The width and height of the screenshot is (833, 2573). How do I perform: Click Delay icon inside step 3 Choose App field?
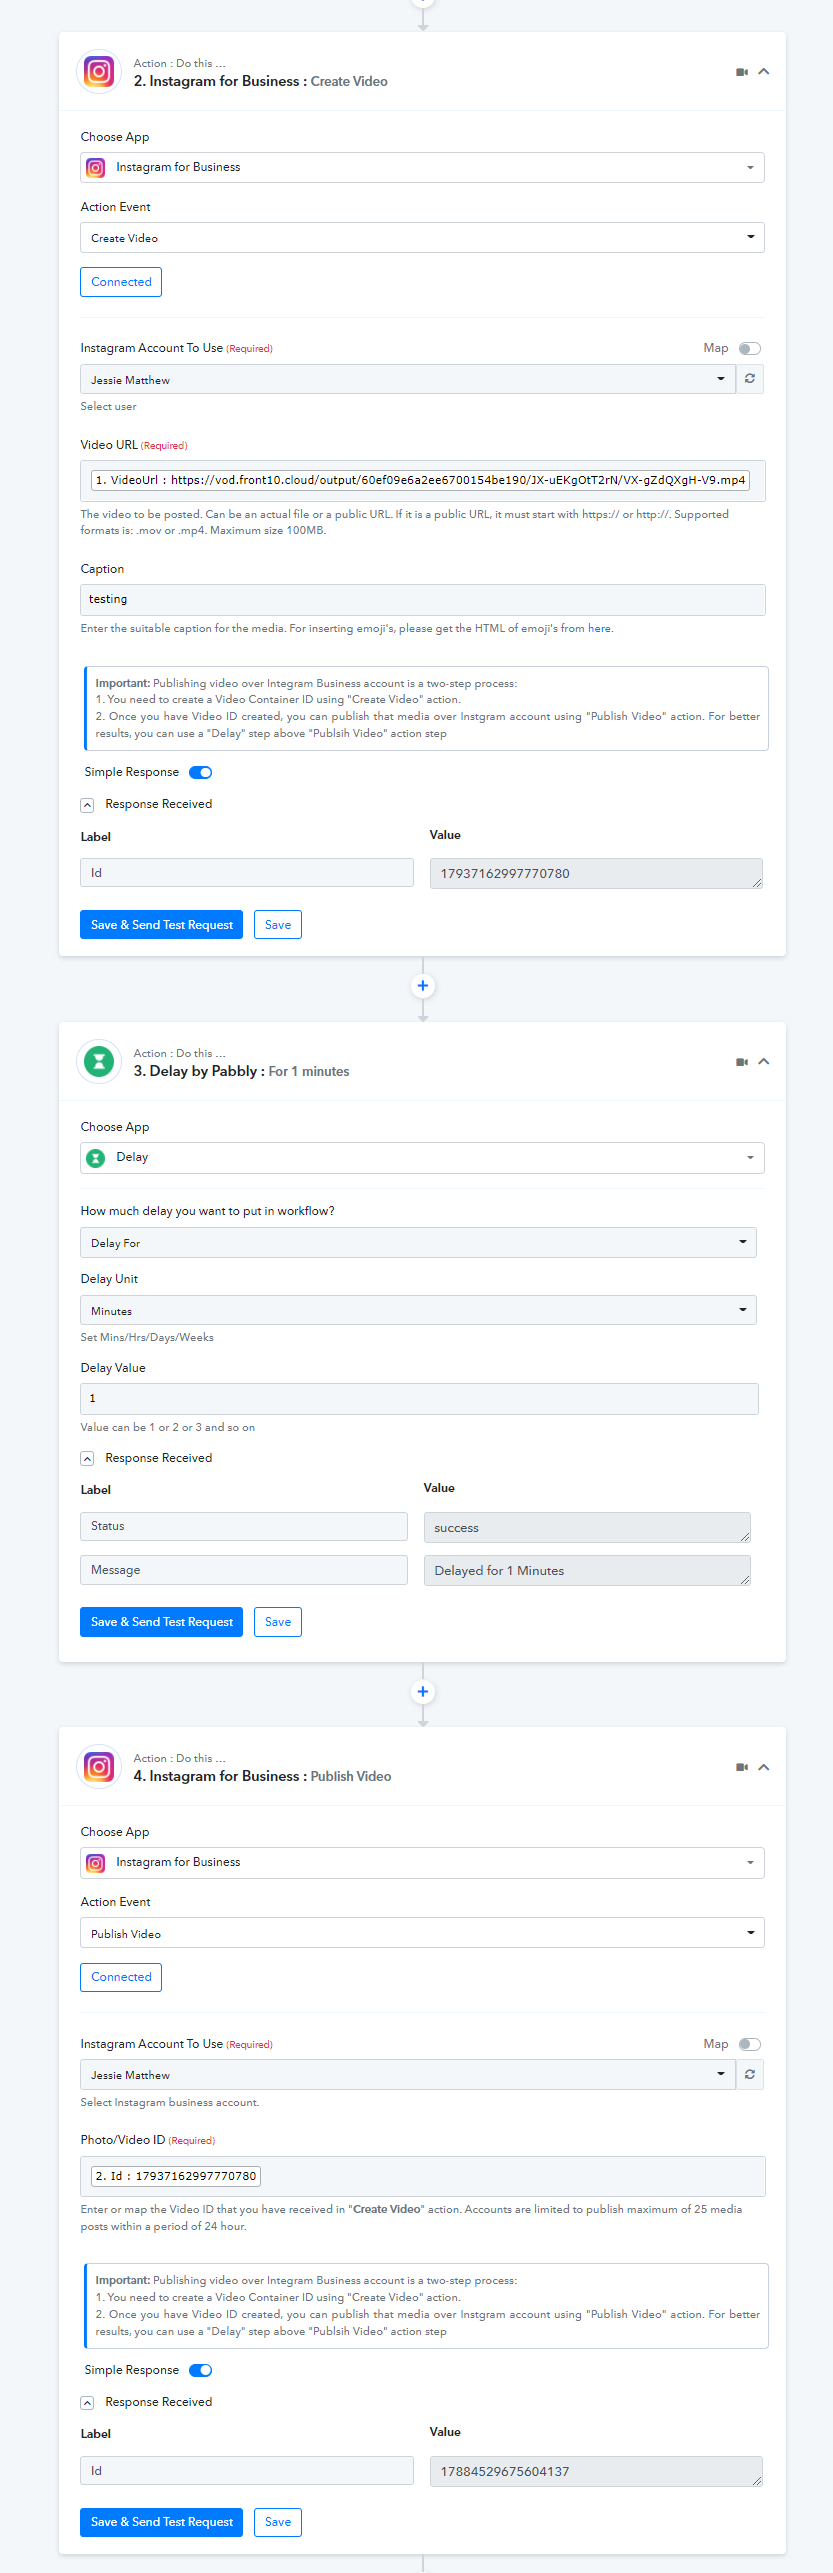96,1158
